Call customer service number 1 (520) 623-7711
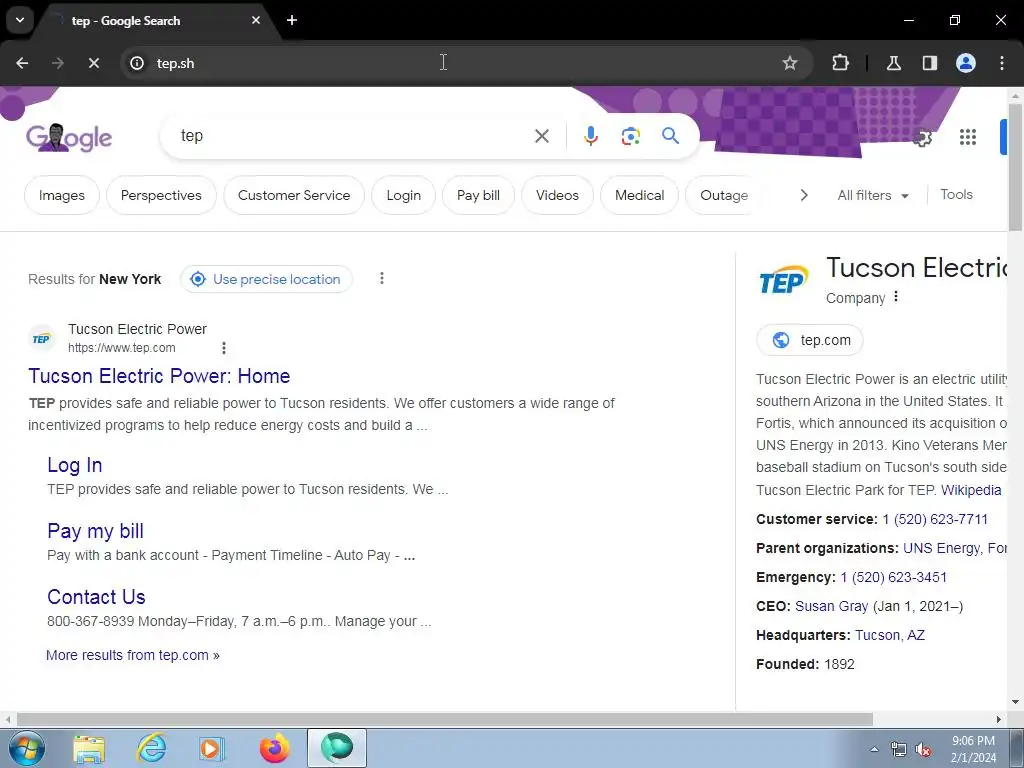This screenshot has height=768, width=1024. 935,520
